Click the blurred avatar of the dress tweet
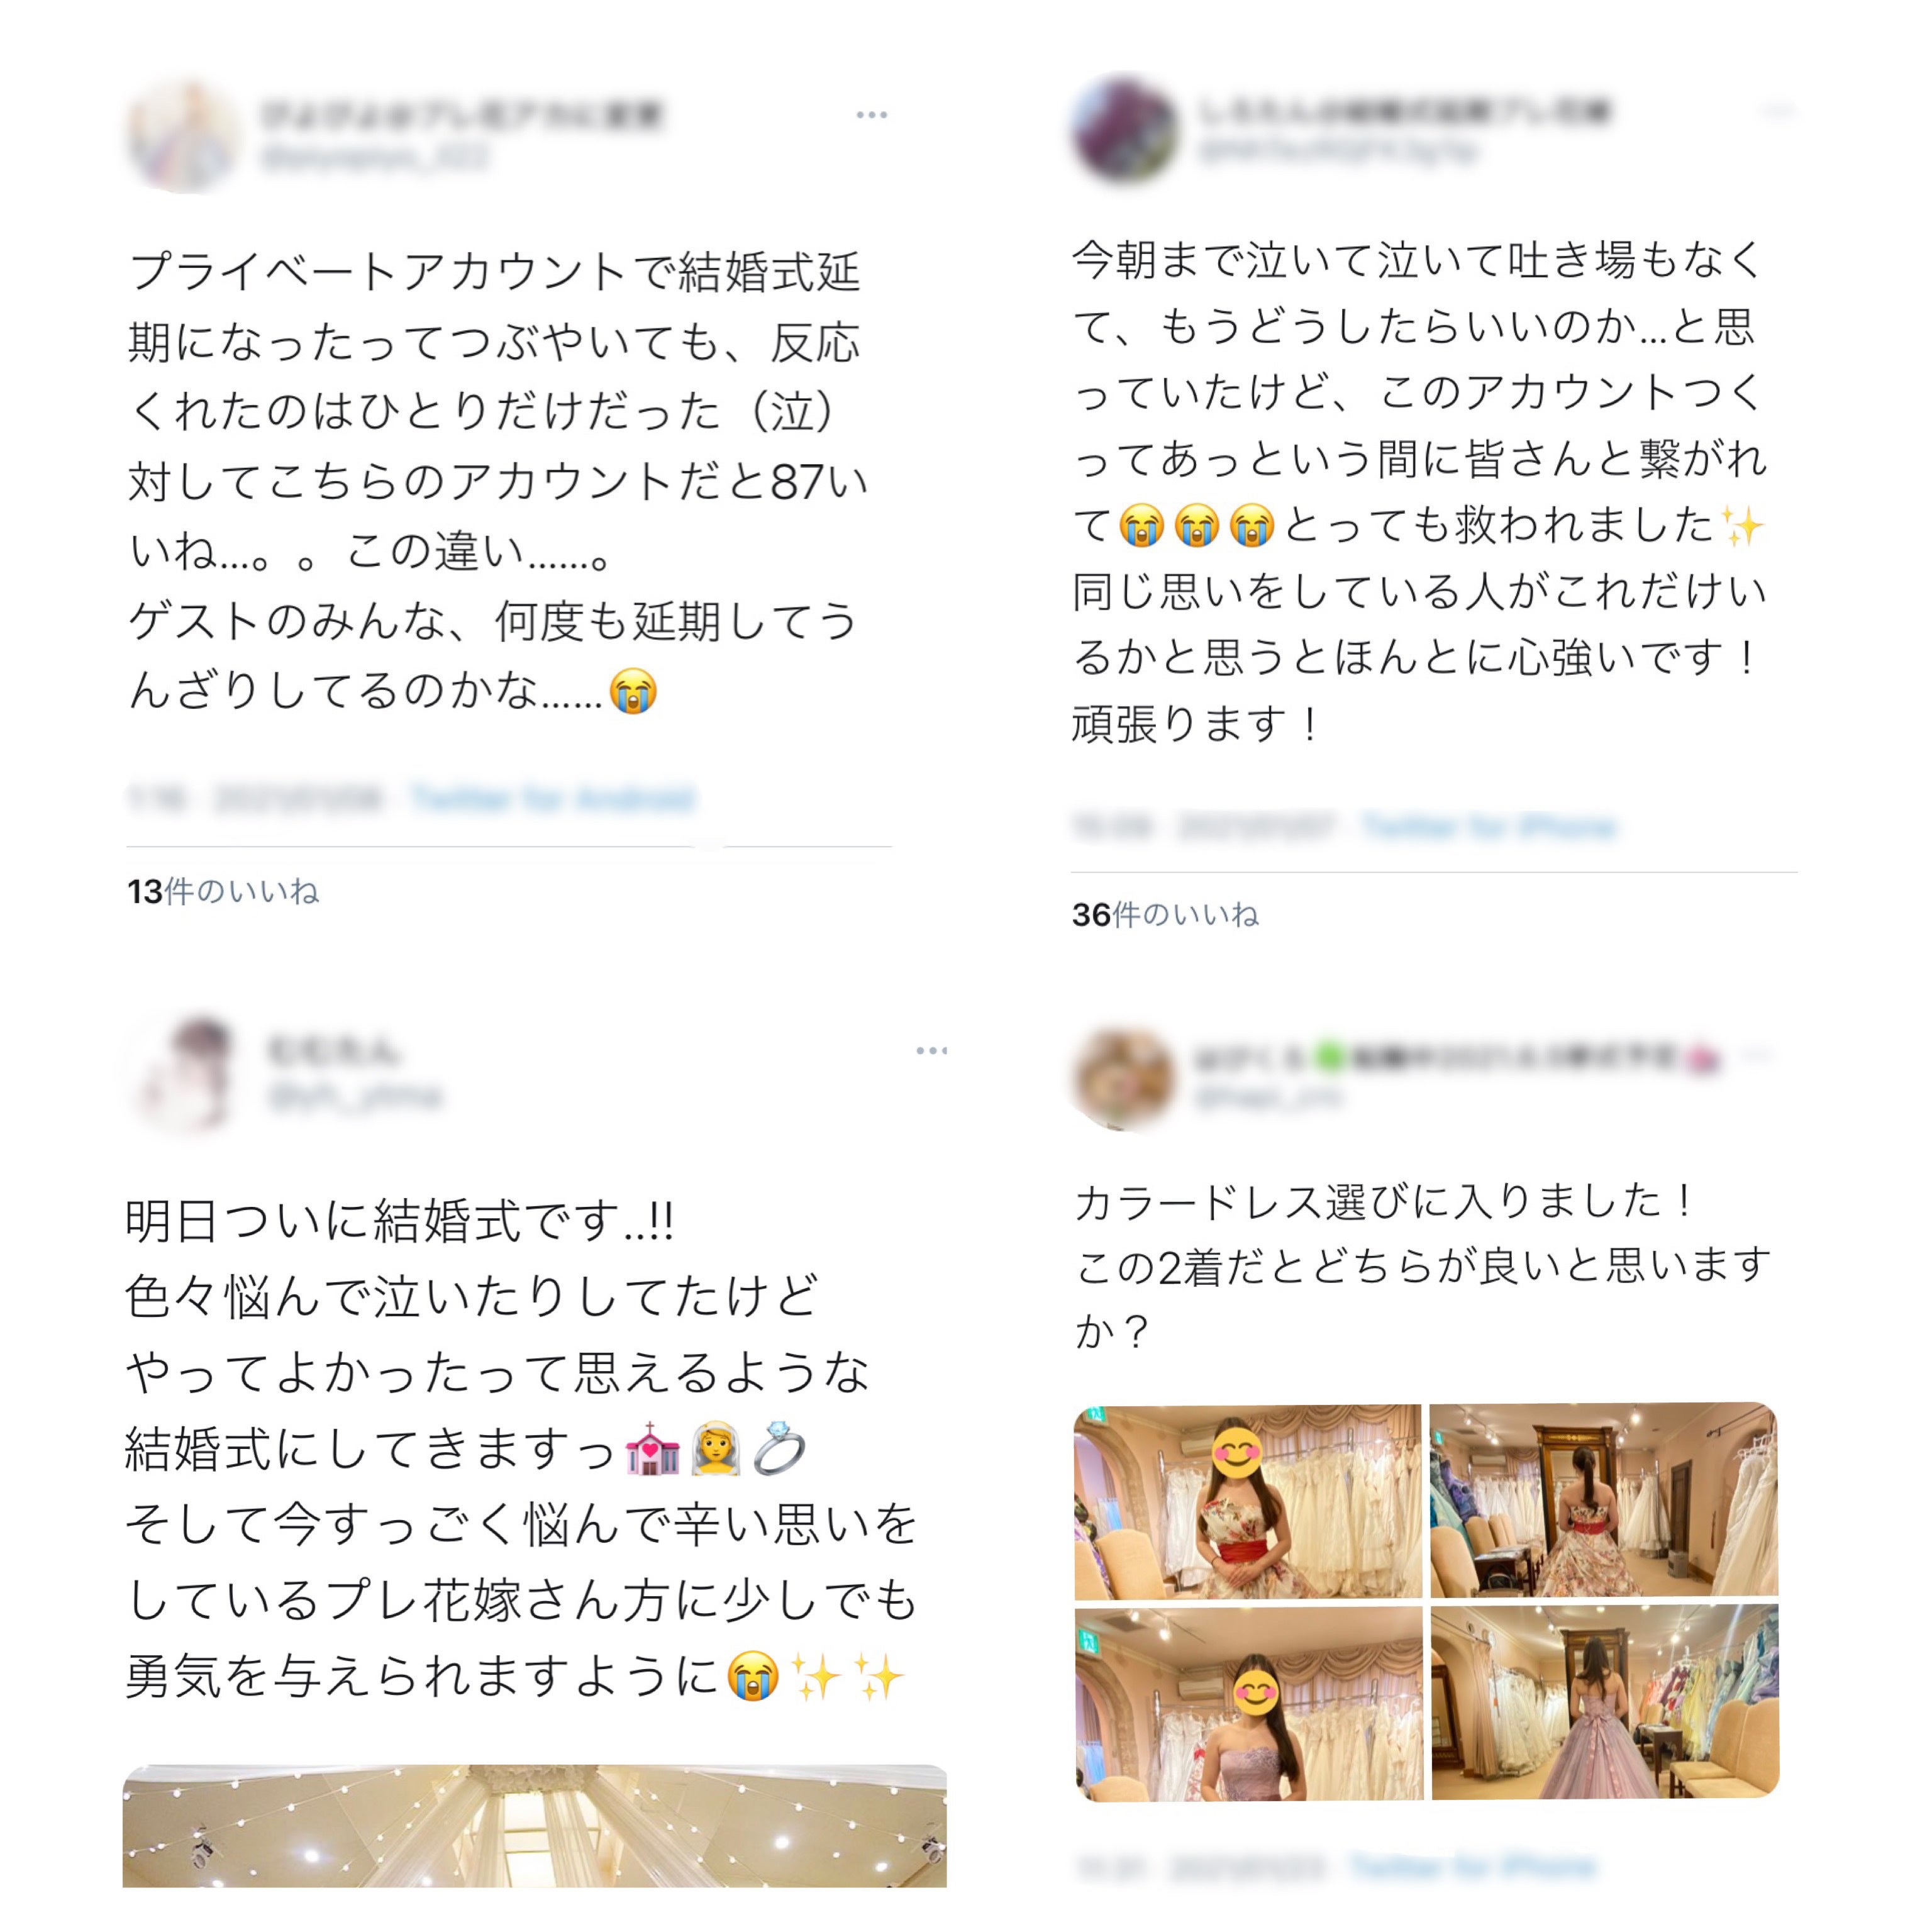 coord(1124,1078)
